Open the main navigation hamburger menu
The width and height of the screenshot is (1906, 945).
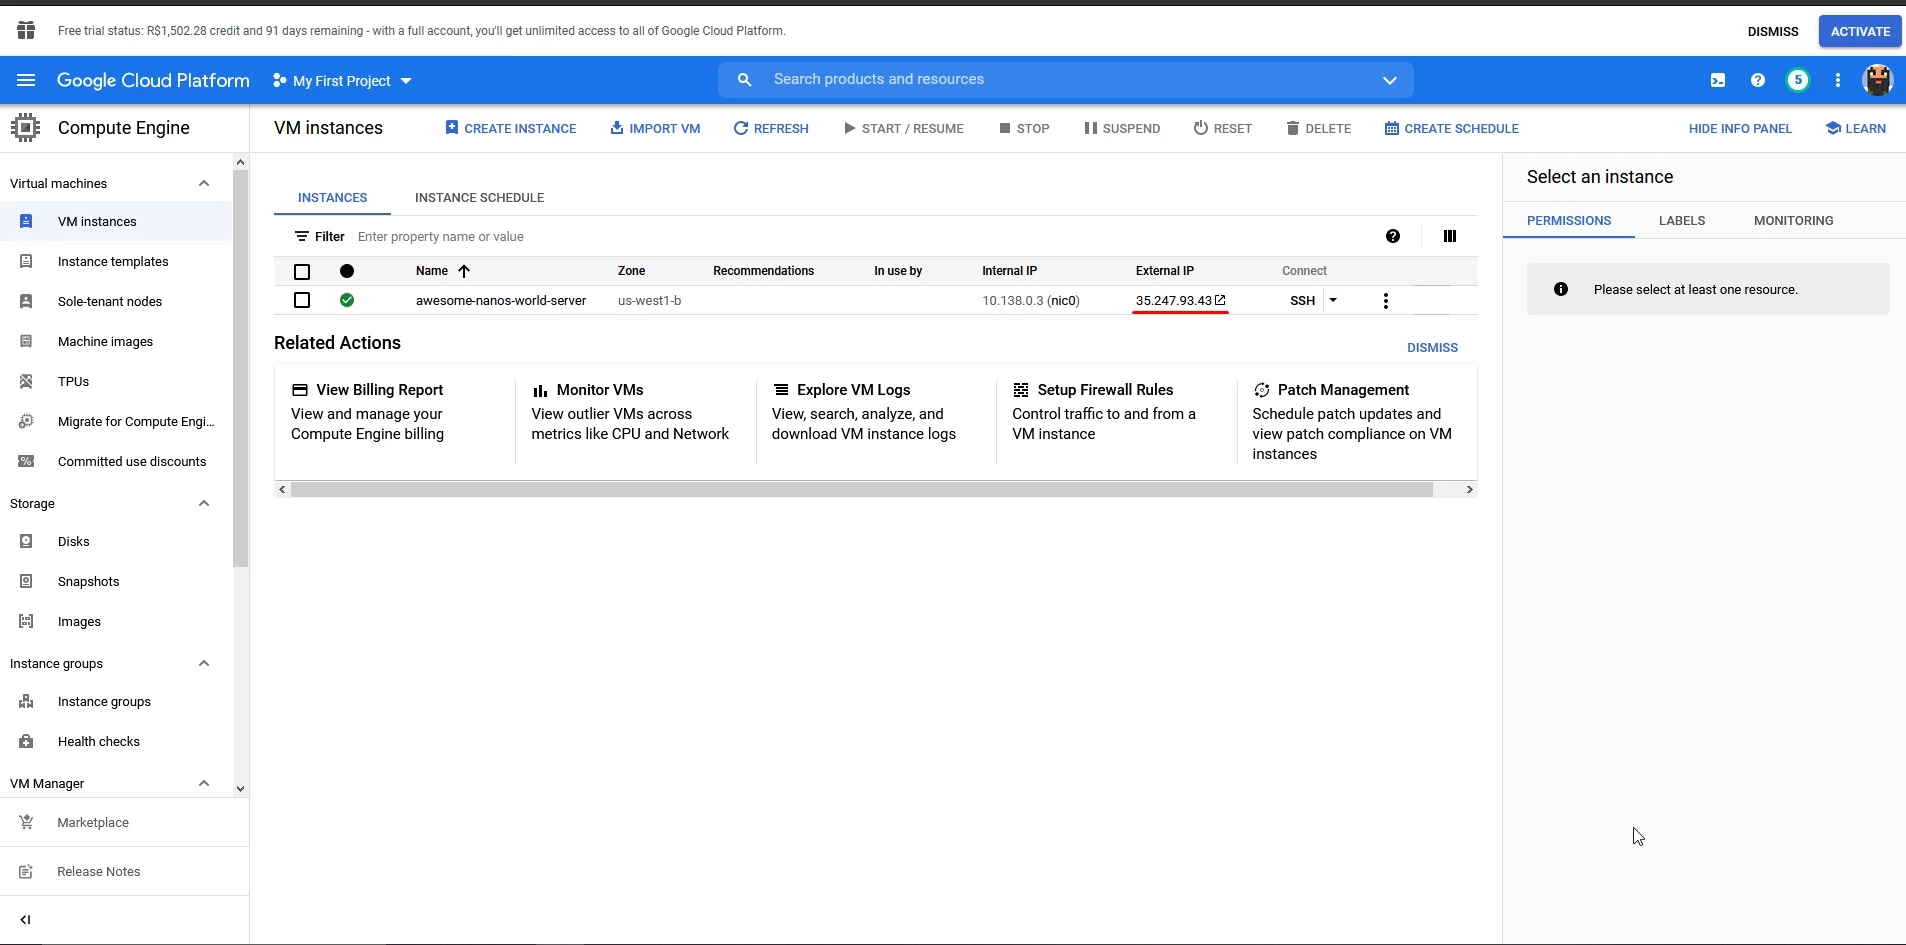[x=26, y=80]
